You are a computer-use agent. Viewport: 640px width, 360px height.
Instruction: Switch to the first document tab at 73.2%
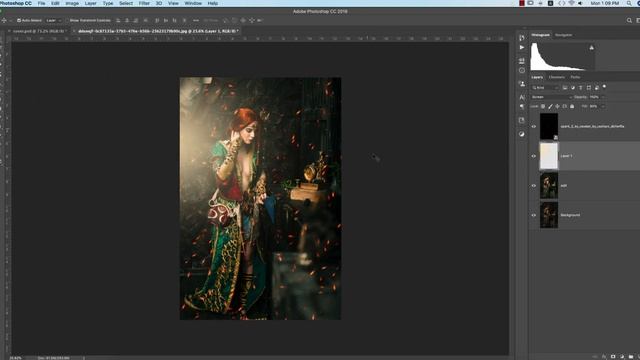[x=39, y=31]
